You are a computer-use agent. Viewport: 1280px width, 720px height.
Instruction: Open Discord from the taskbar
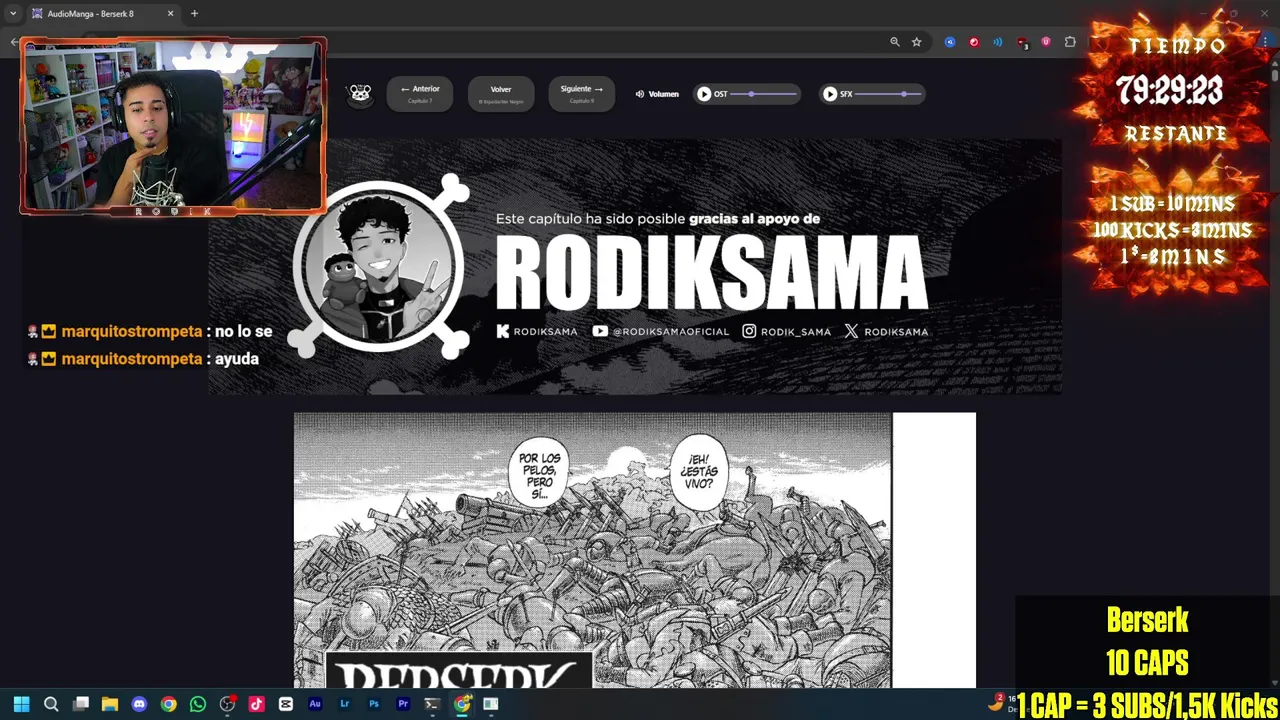[x=139, y=704]
